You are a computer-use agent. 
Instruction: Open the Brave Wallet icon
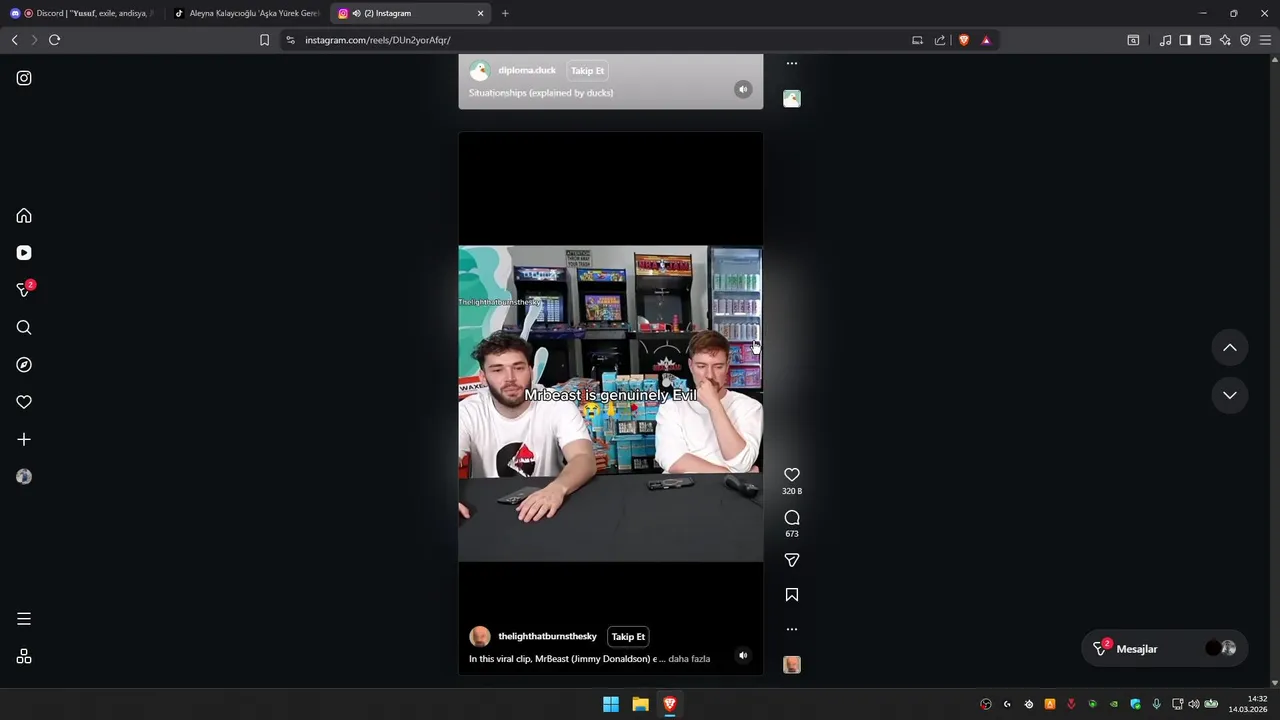(x=1205, y=40)
